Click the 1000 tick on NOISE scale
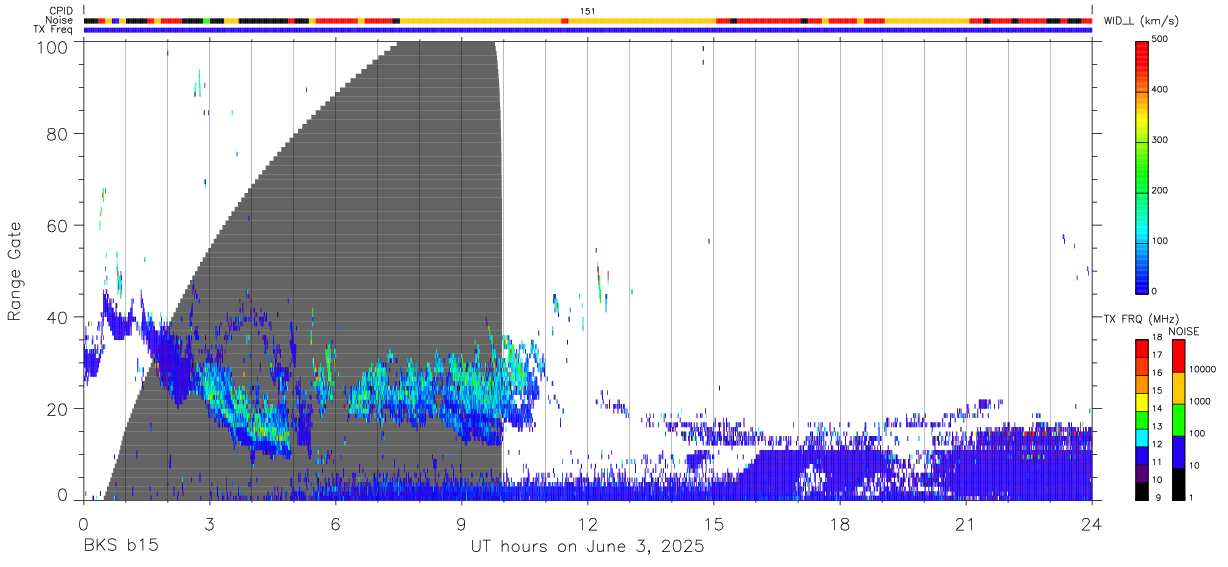1228x567 pixels. click(1199, 401)
